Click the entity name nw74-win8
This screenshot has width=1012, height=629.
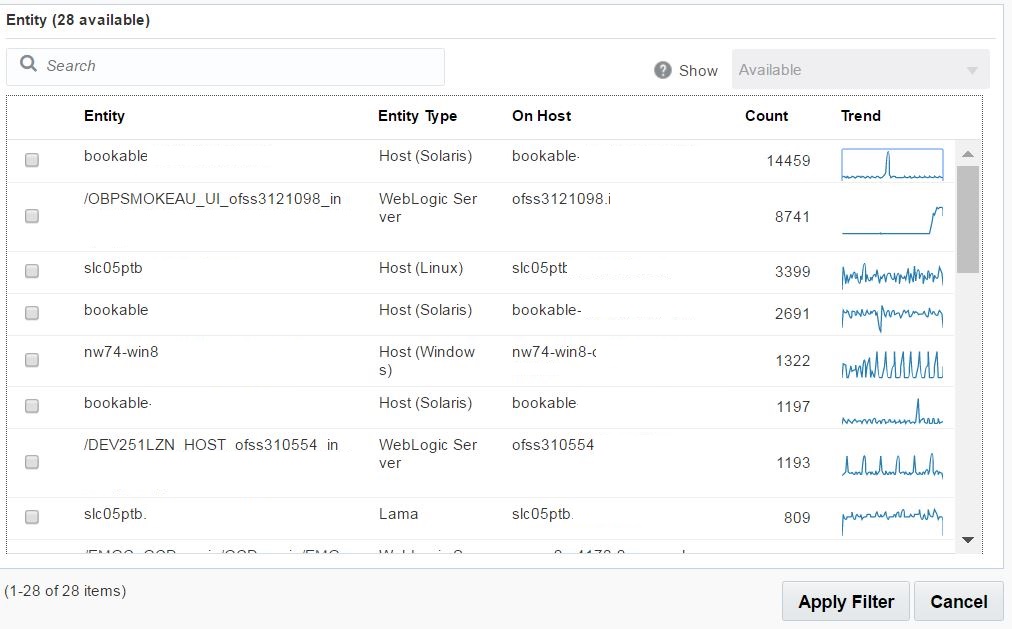tap(121, 352)
